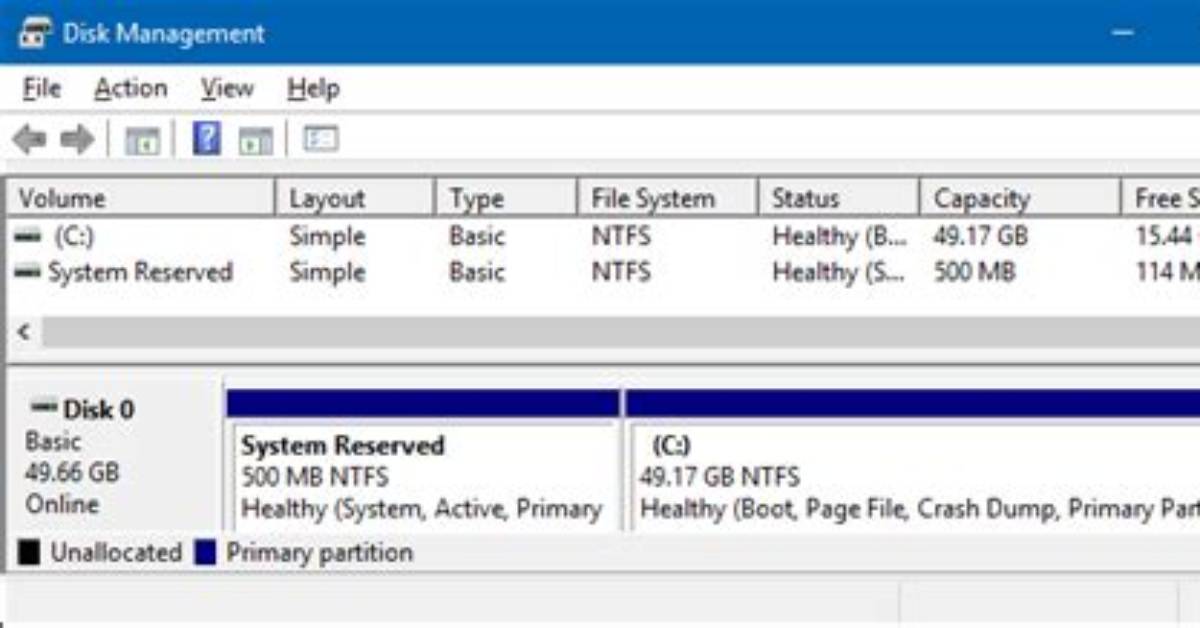
Task: Click the Primary partition legend label
Action: click(x=319, y=553)
